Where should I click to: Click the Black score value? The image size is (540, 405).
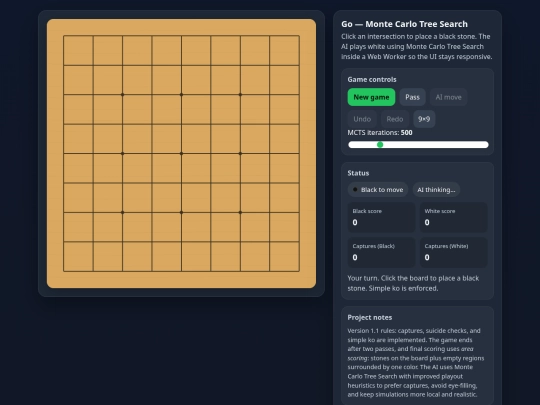[355, 222]
